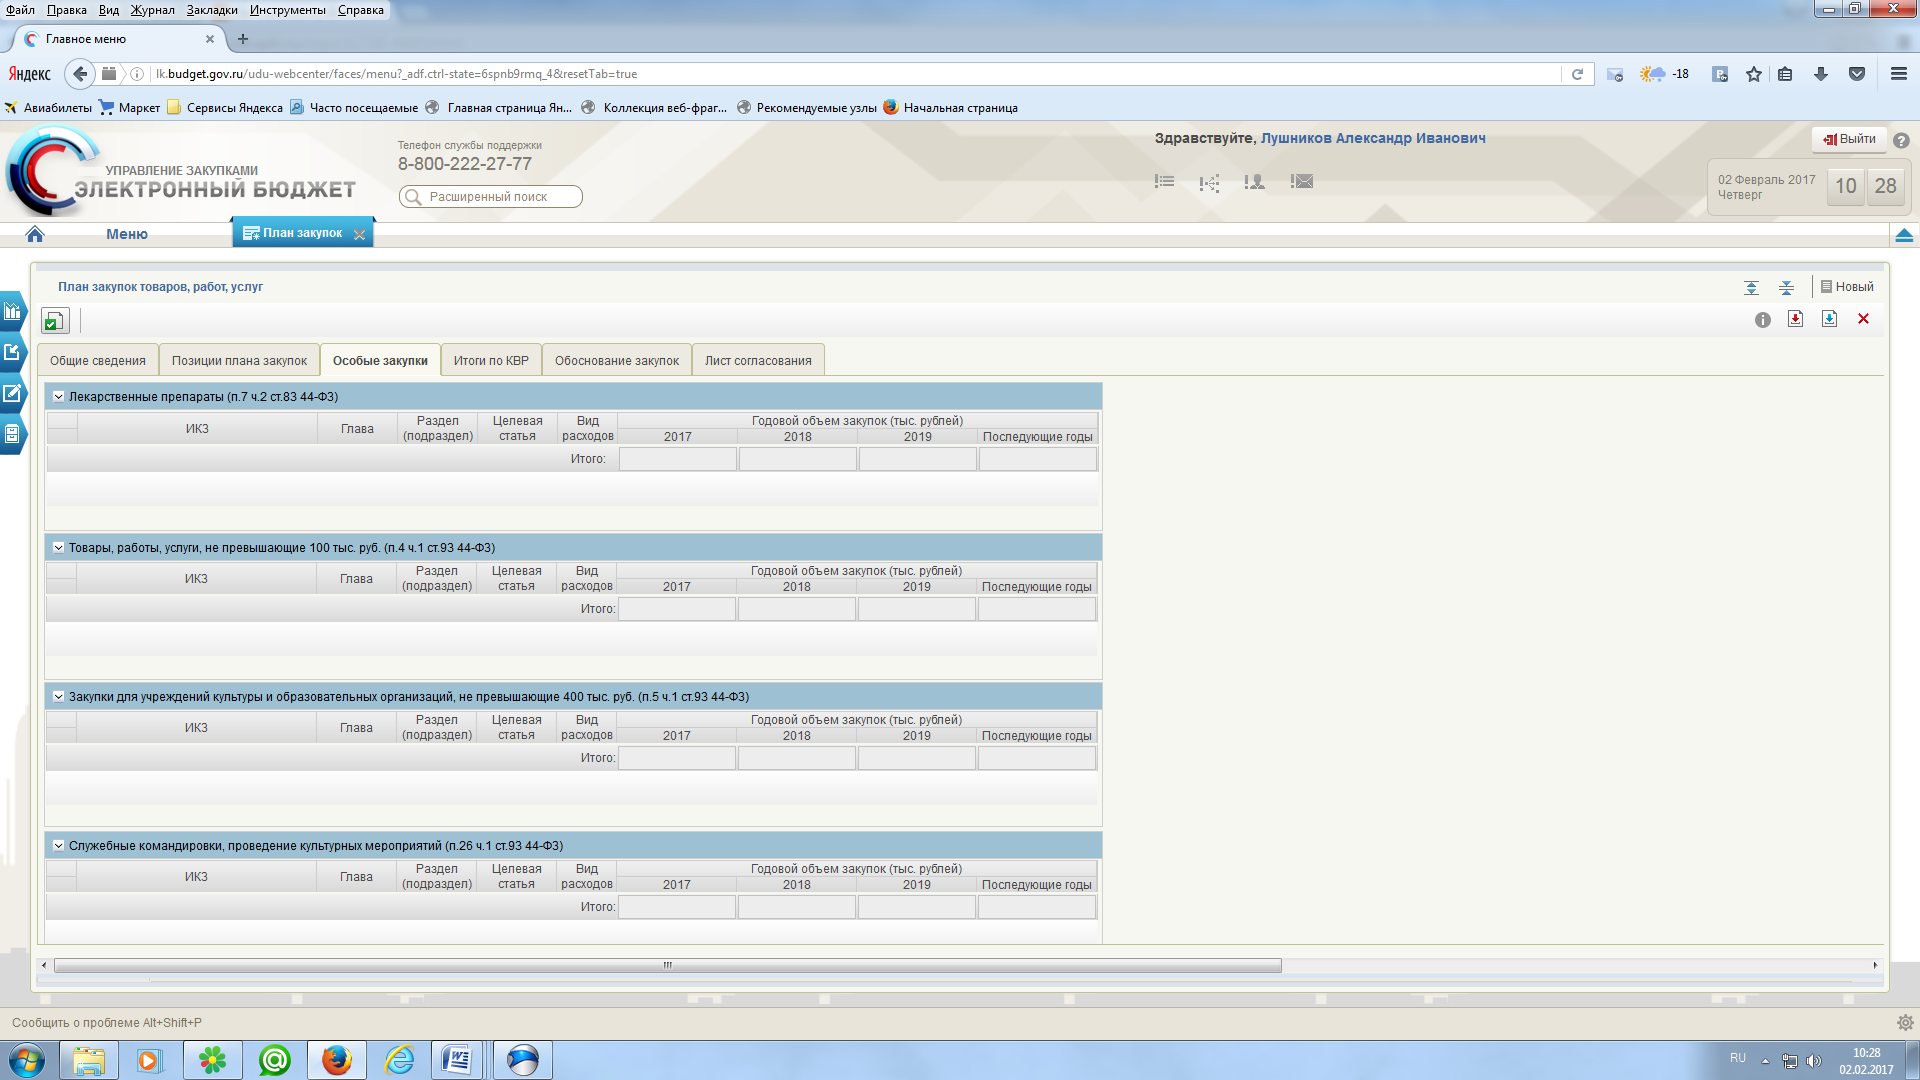Open the Итоги по КВР tab
This screenshot has height=1080, width=1920.
click(x=490, y=361)
